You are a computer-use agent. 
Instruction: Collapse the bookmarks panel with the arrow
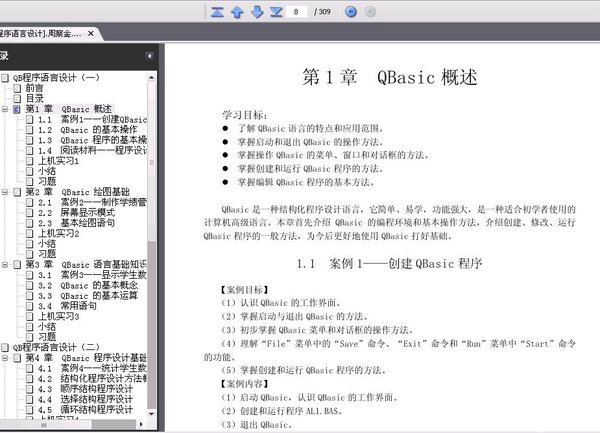click(149, 56)
